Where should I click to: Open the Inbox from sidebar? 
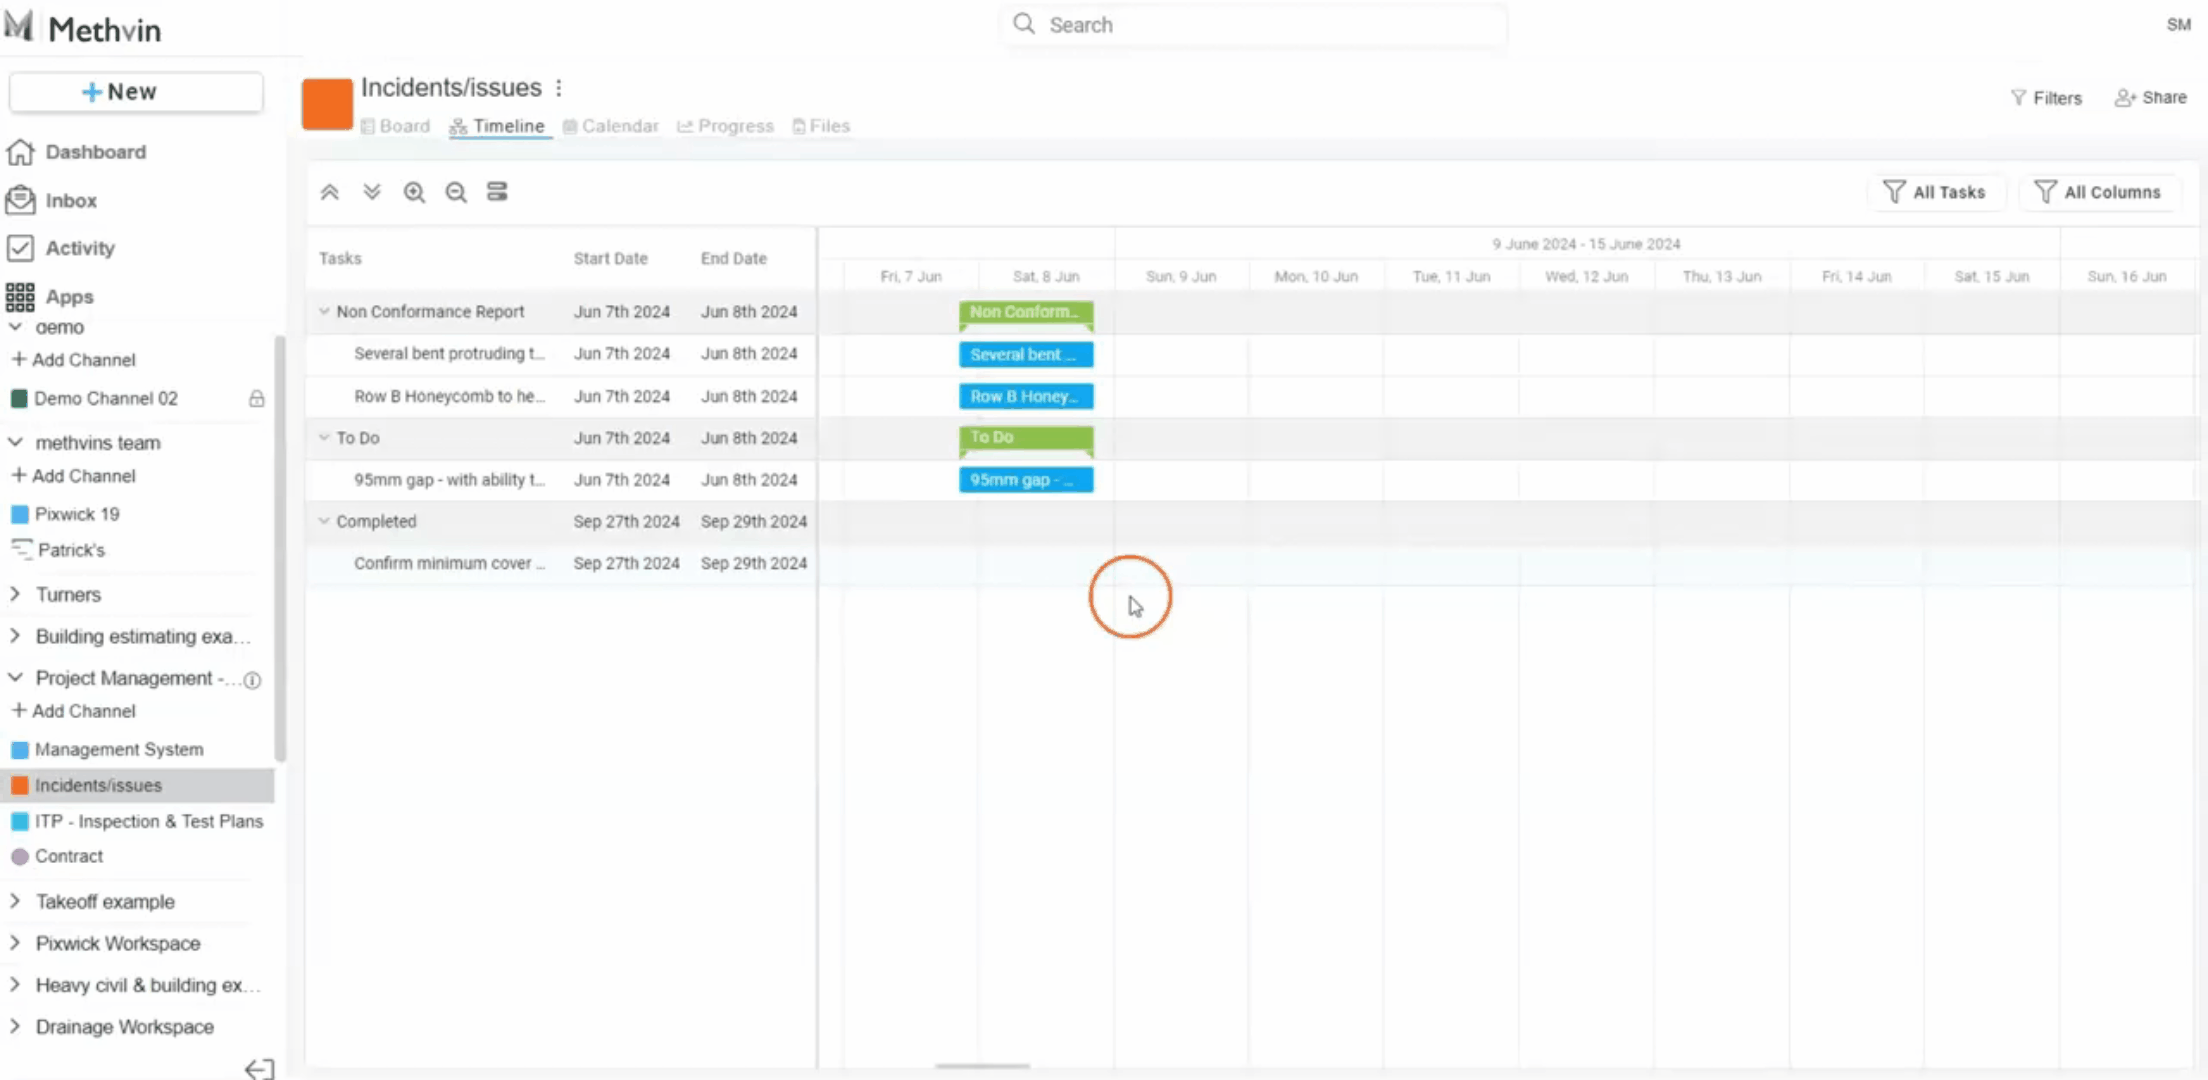[x=70, y=200]
